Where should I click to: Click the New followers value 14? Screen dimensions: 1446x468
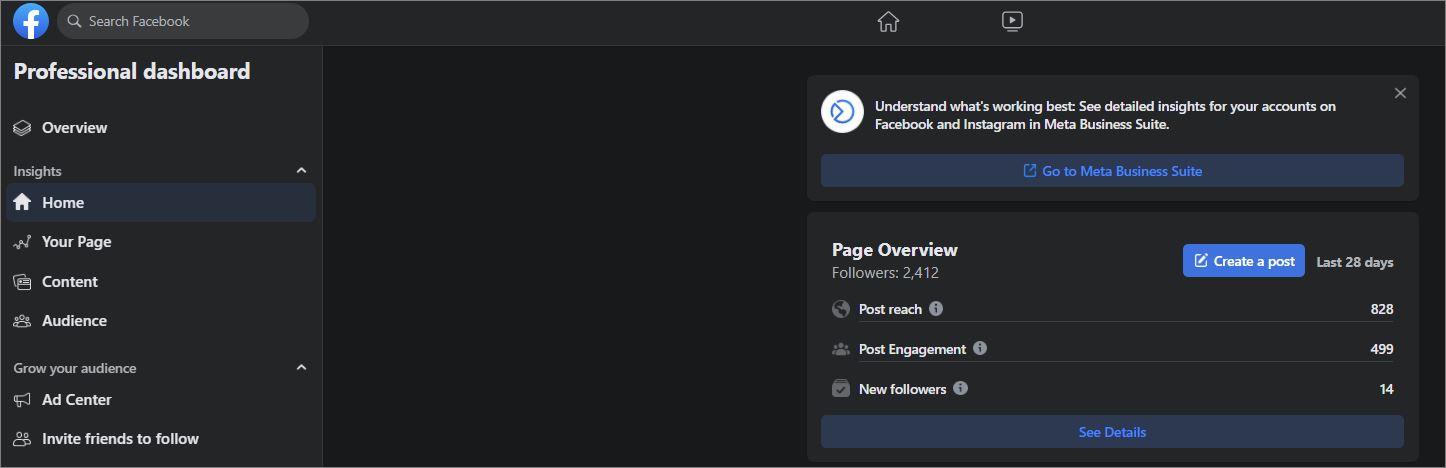point(1386,389)
